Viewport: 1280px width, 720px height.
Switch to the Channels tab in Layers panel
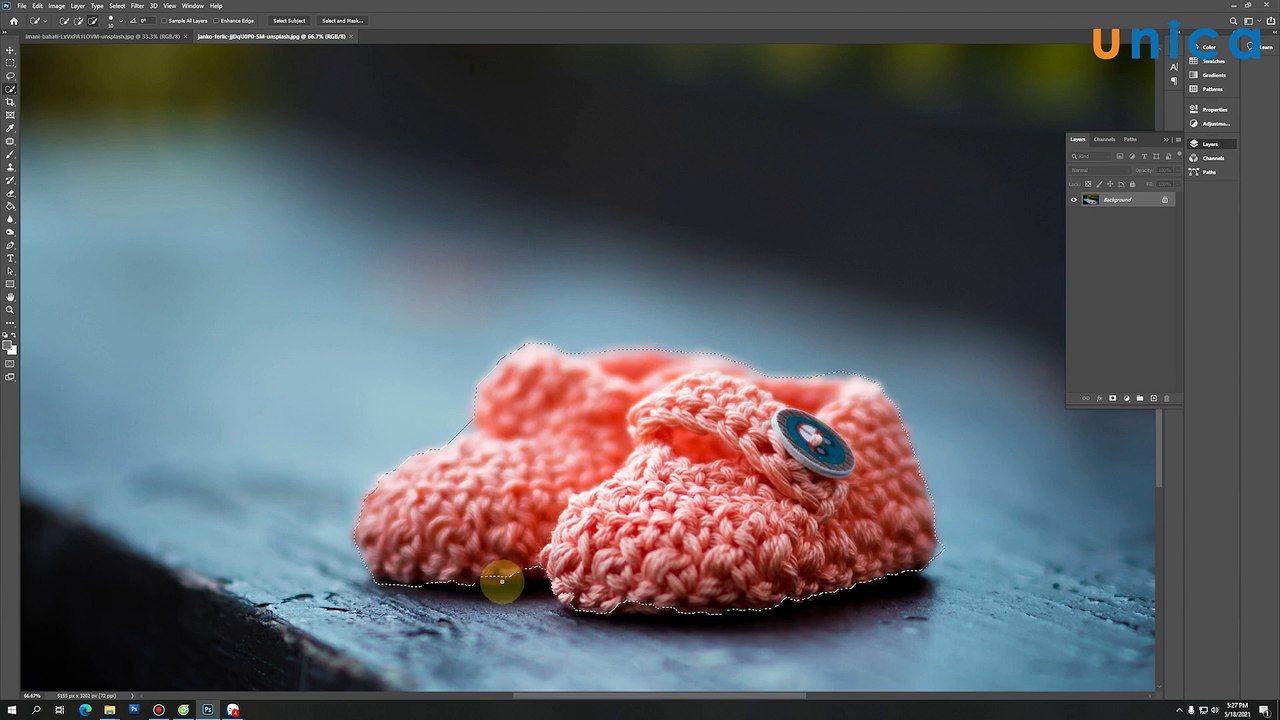click(x=1104, y=139)
